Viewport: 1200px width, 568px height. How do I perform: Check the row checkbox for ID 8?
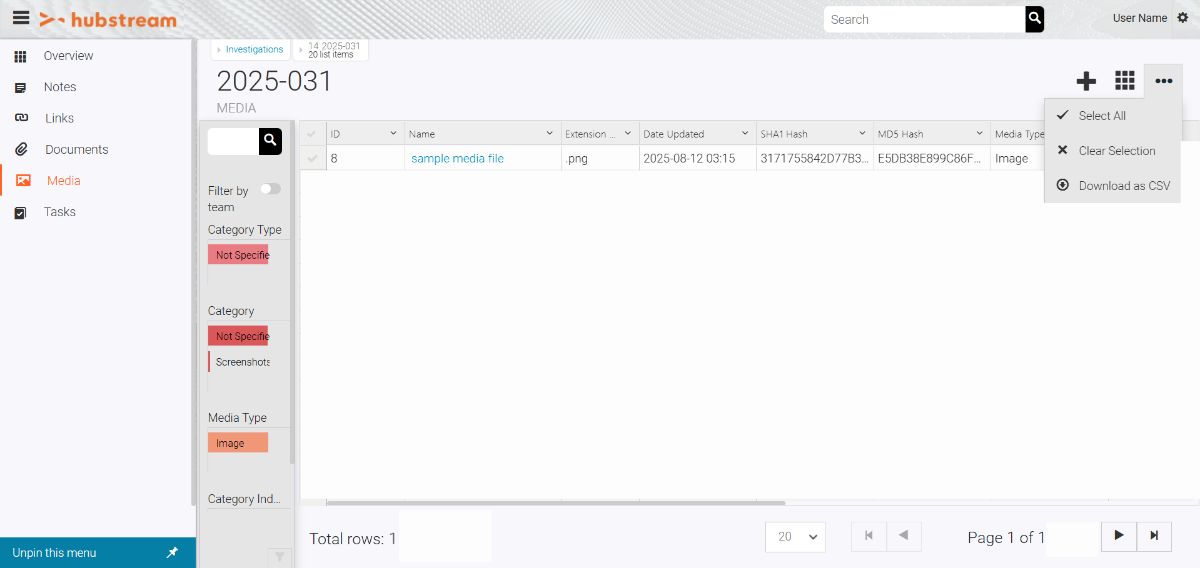(313, 159)
